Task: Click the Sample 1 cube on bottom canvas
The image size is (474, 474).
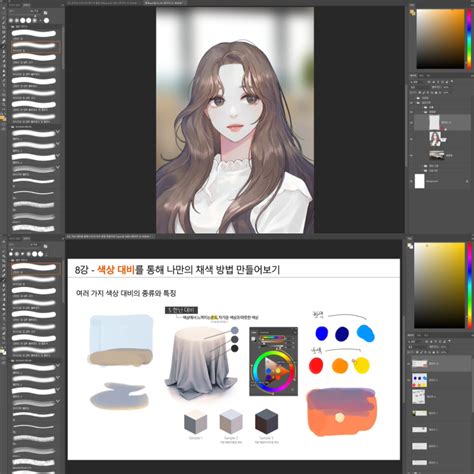Action: point(196,421)
